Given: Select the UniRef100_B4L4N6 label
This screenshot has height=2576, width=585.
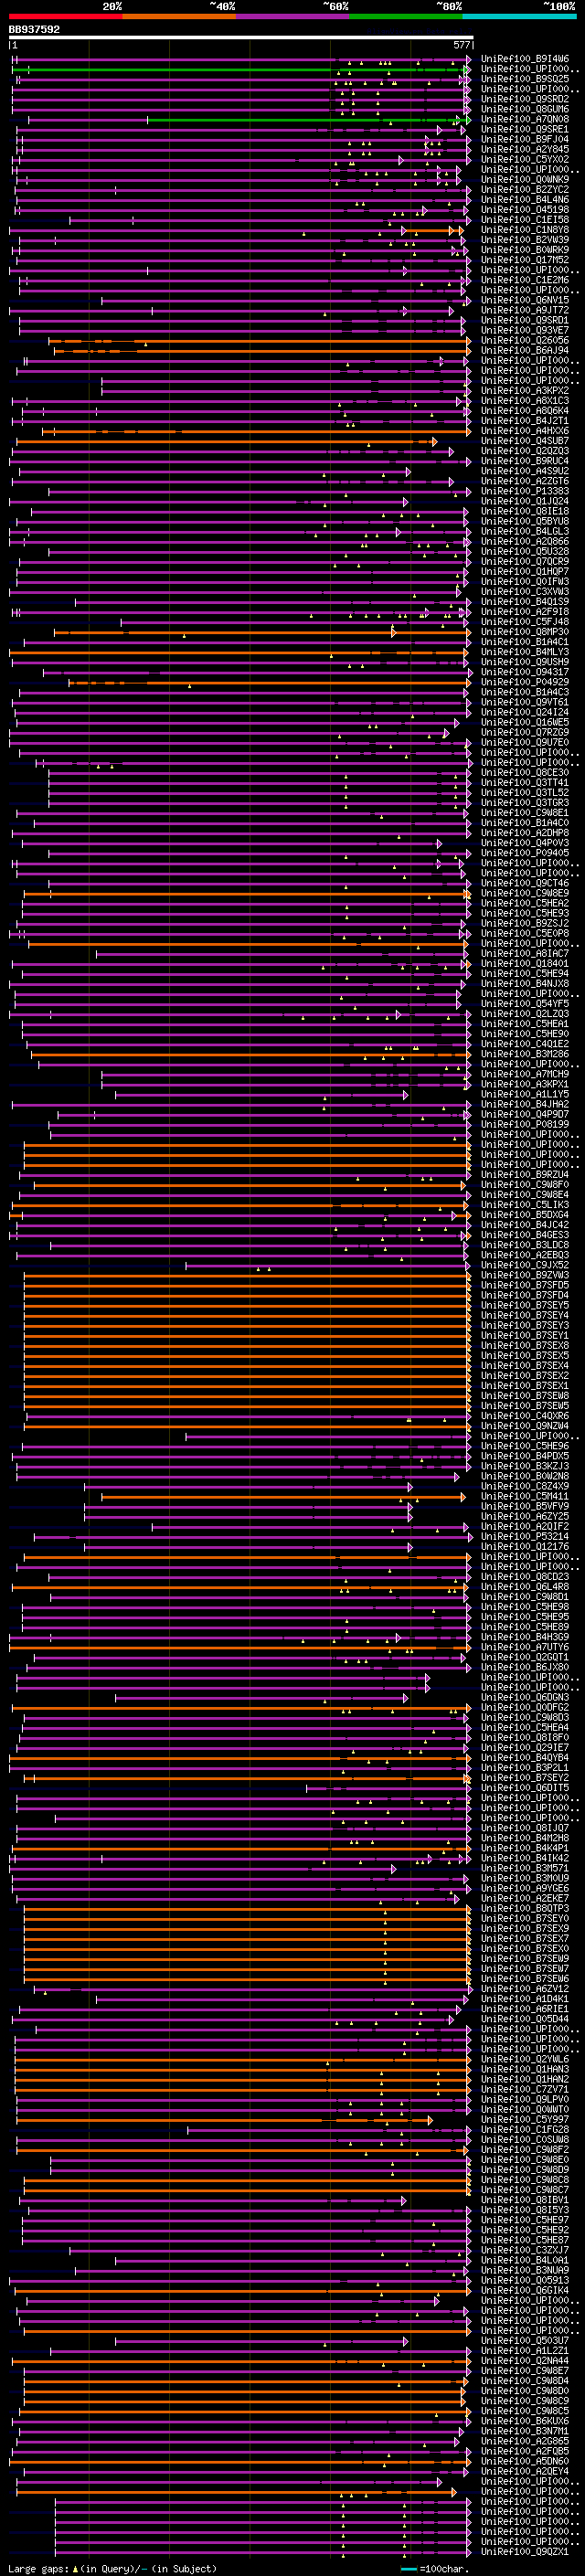Looking at the screenshot, I should [525, 200].
